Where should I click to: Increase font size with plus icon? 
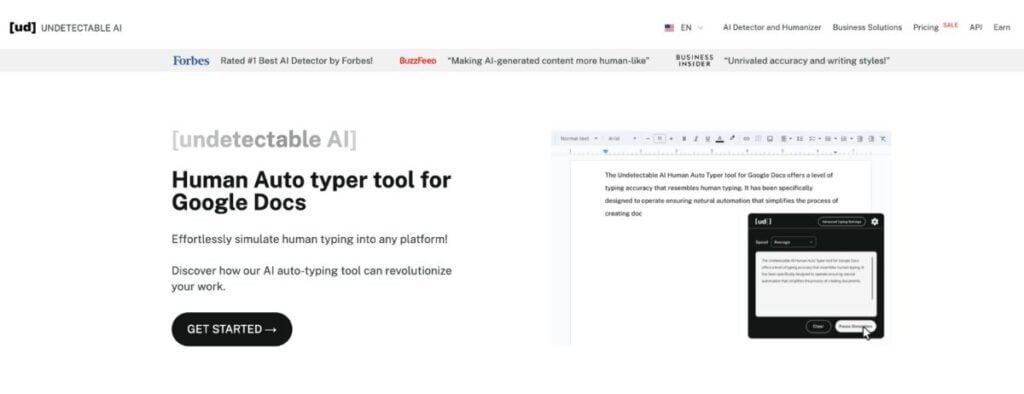click(671, 139)
